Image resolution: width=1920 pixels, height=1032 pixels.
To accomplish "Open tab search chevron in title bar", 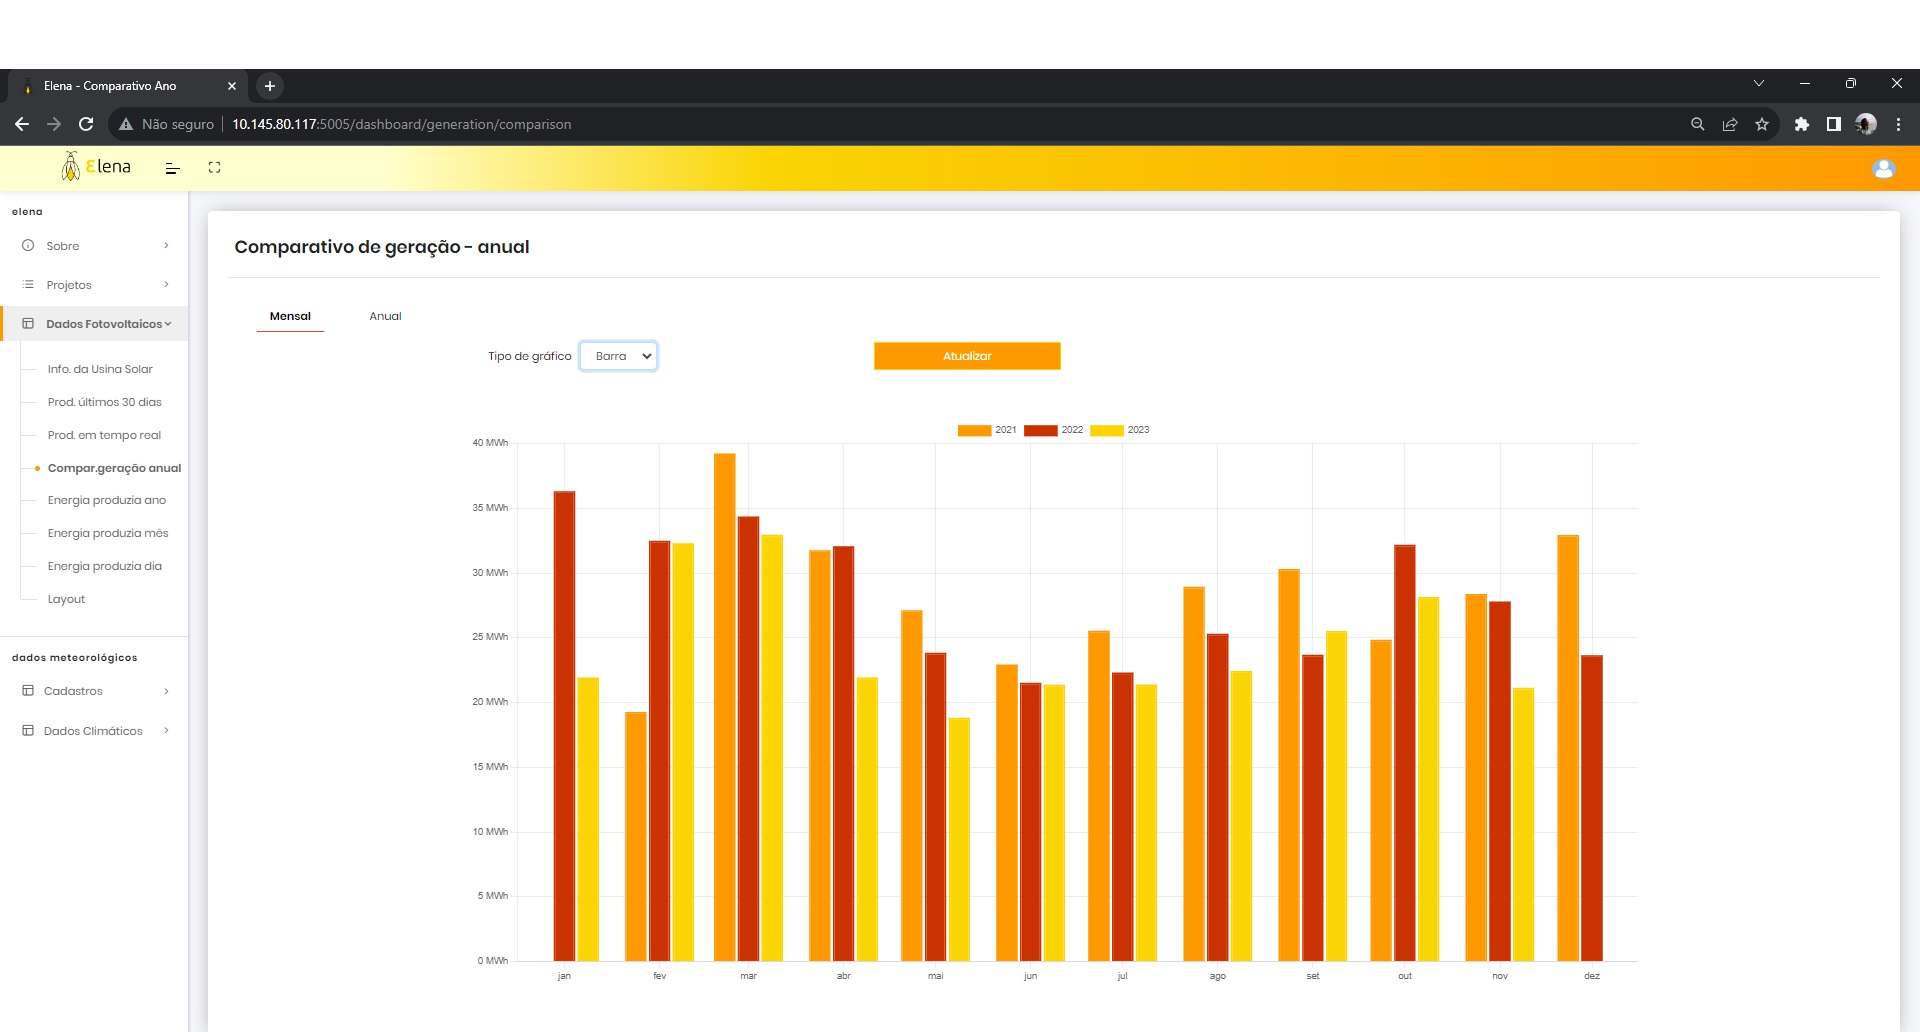I will click(x=1759, y=83).
